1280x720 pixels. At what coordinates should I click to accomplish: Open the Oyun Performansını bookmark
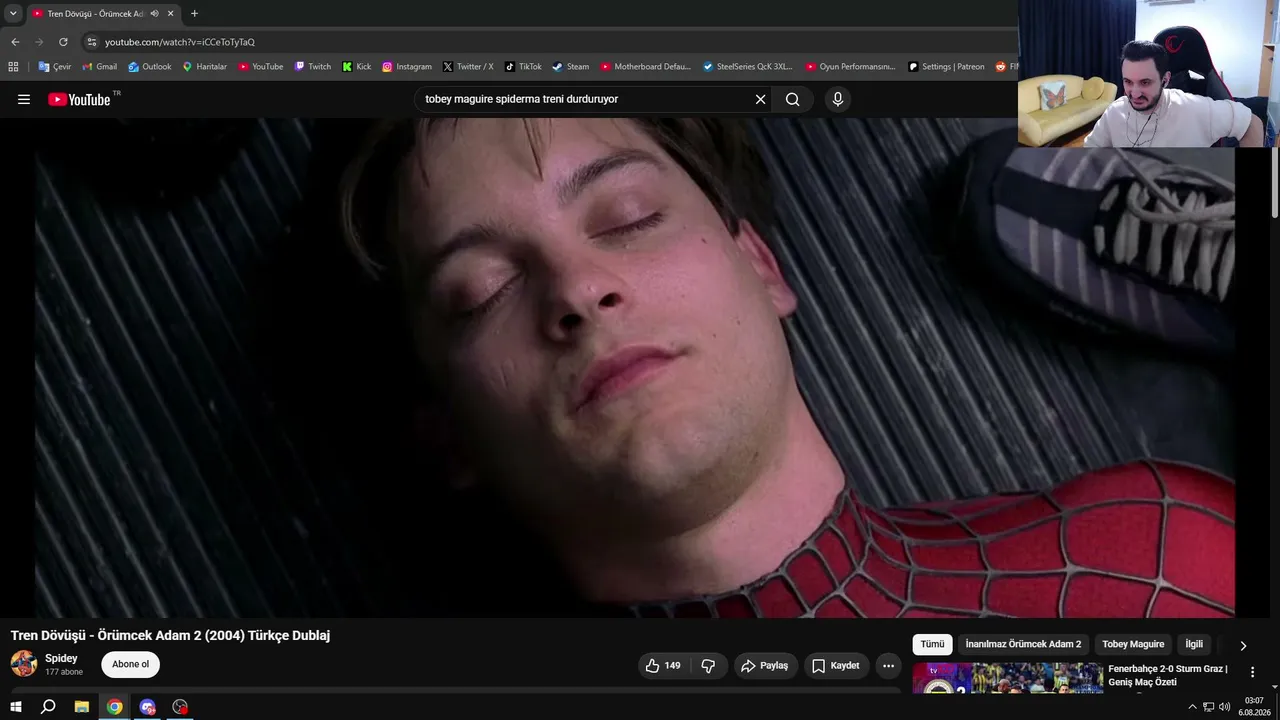(850, 67)
